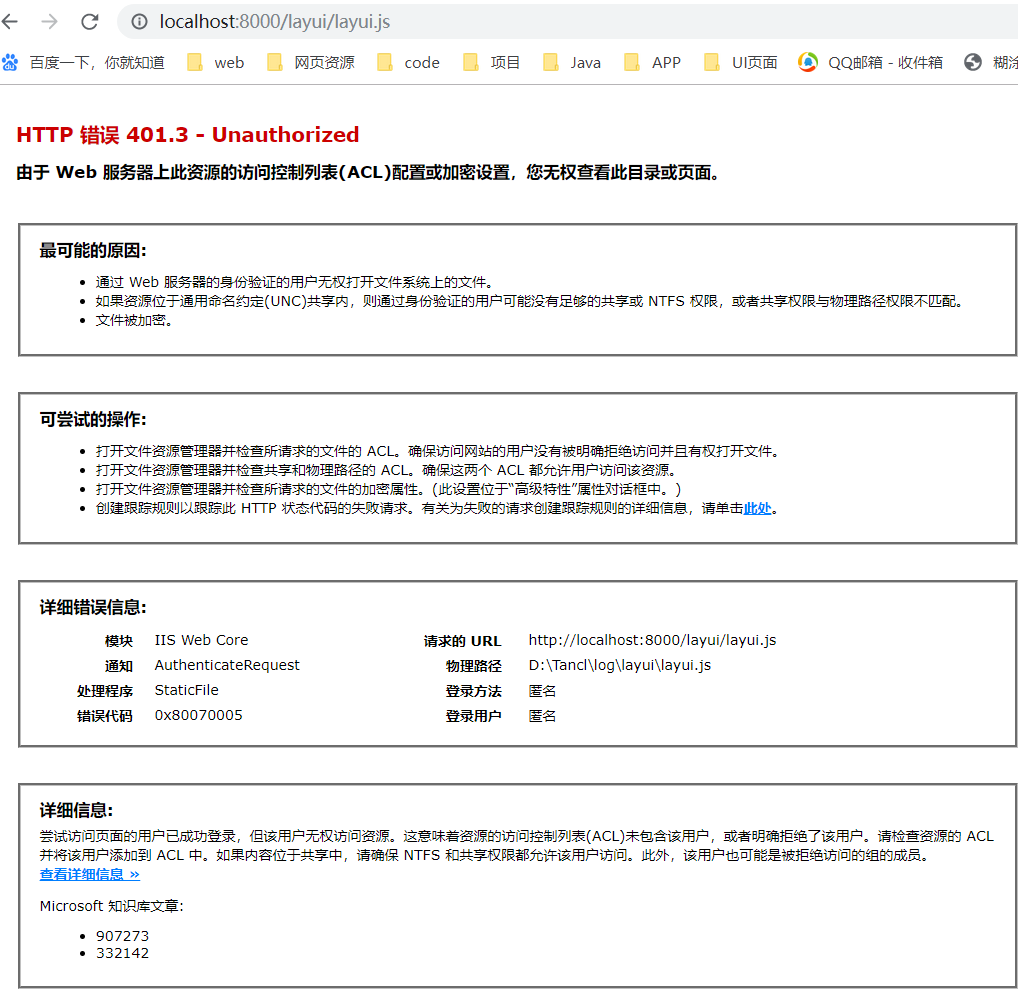Click the folder icon of the web bookmark
The width and height of the screenshot is (1018, 992).
194,62
